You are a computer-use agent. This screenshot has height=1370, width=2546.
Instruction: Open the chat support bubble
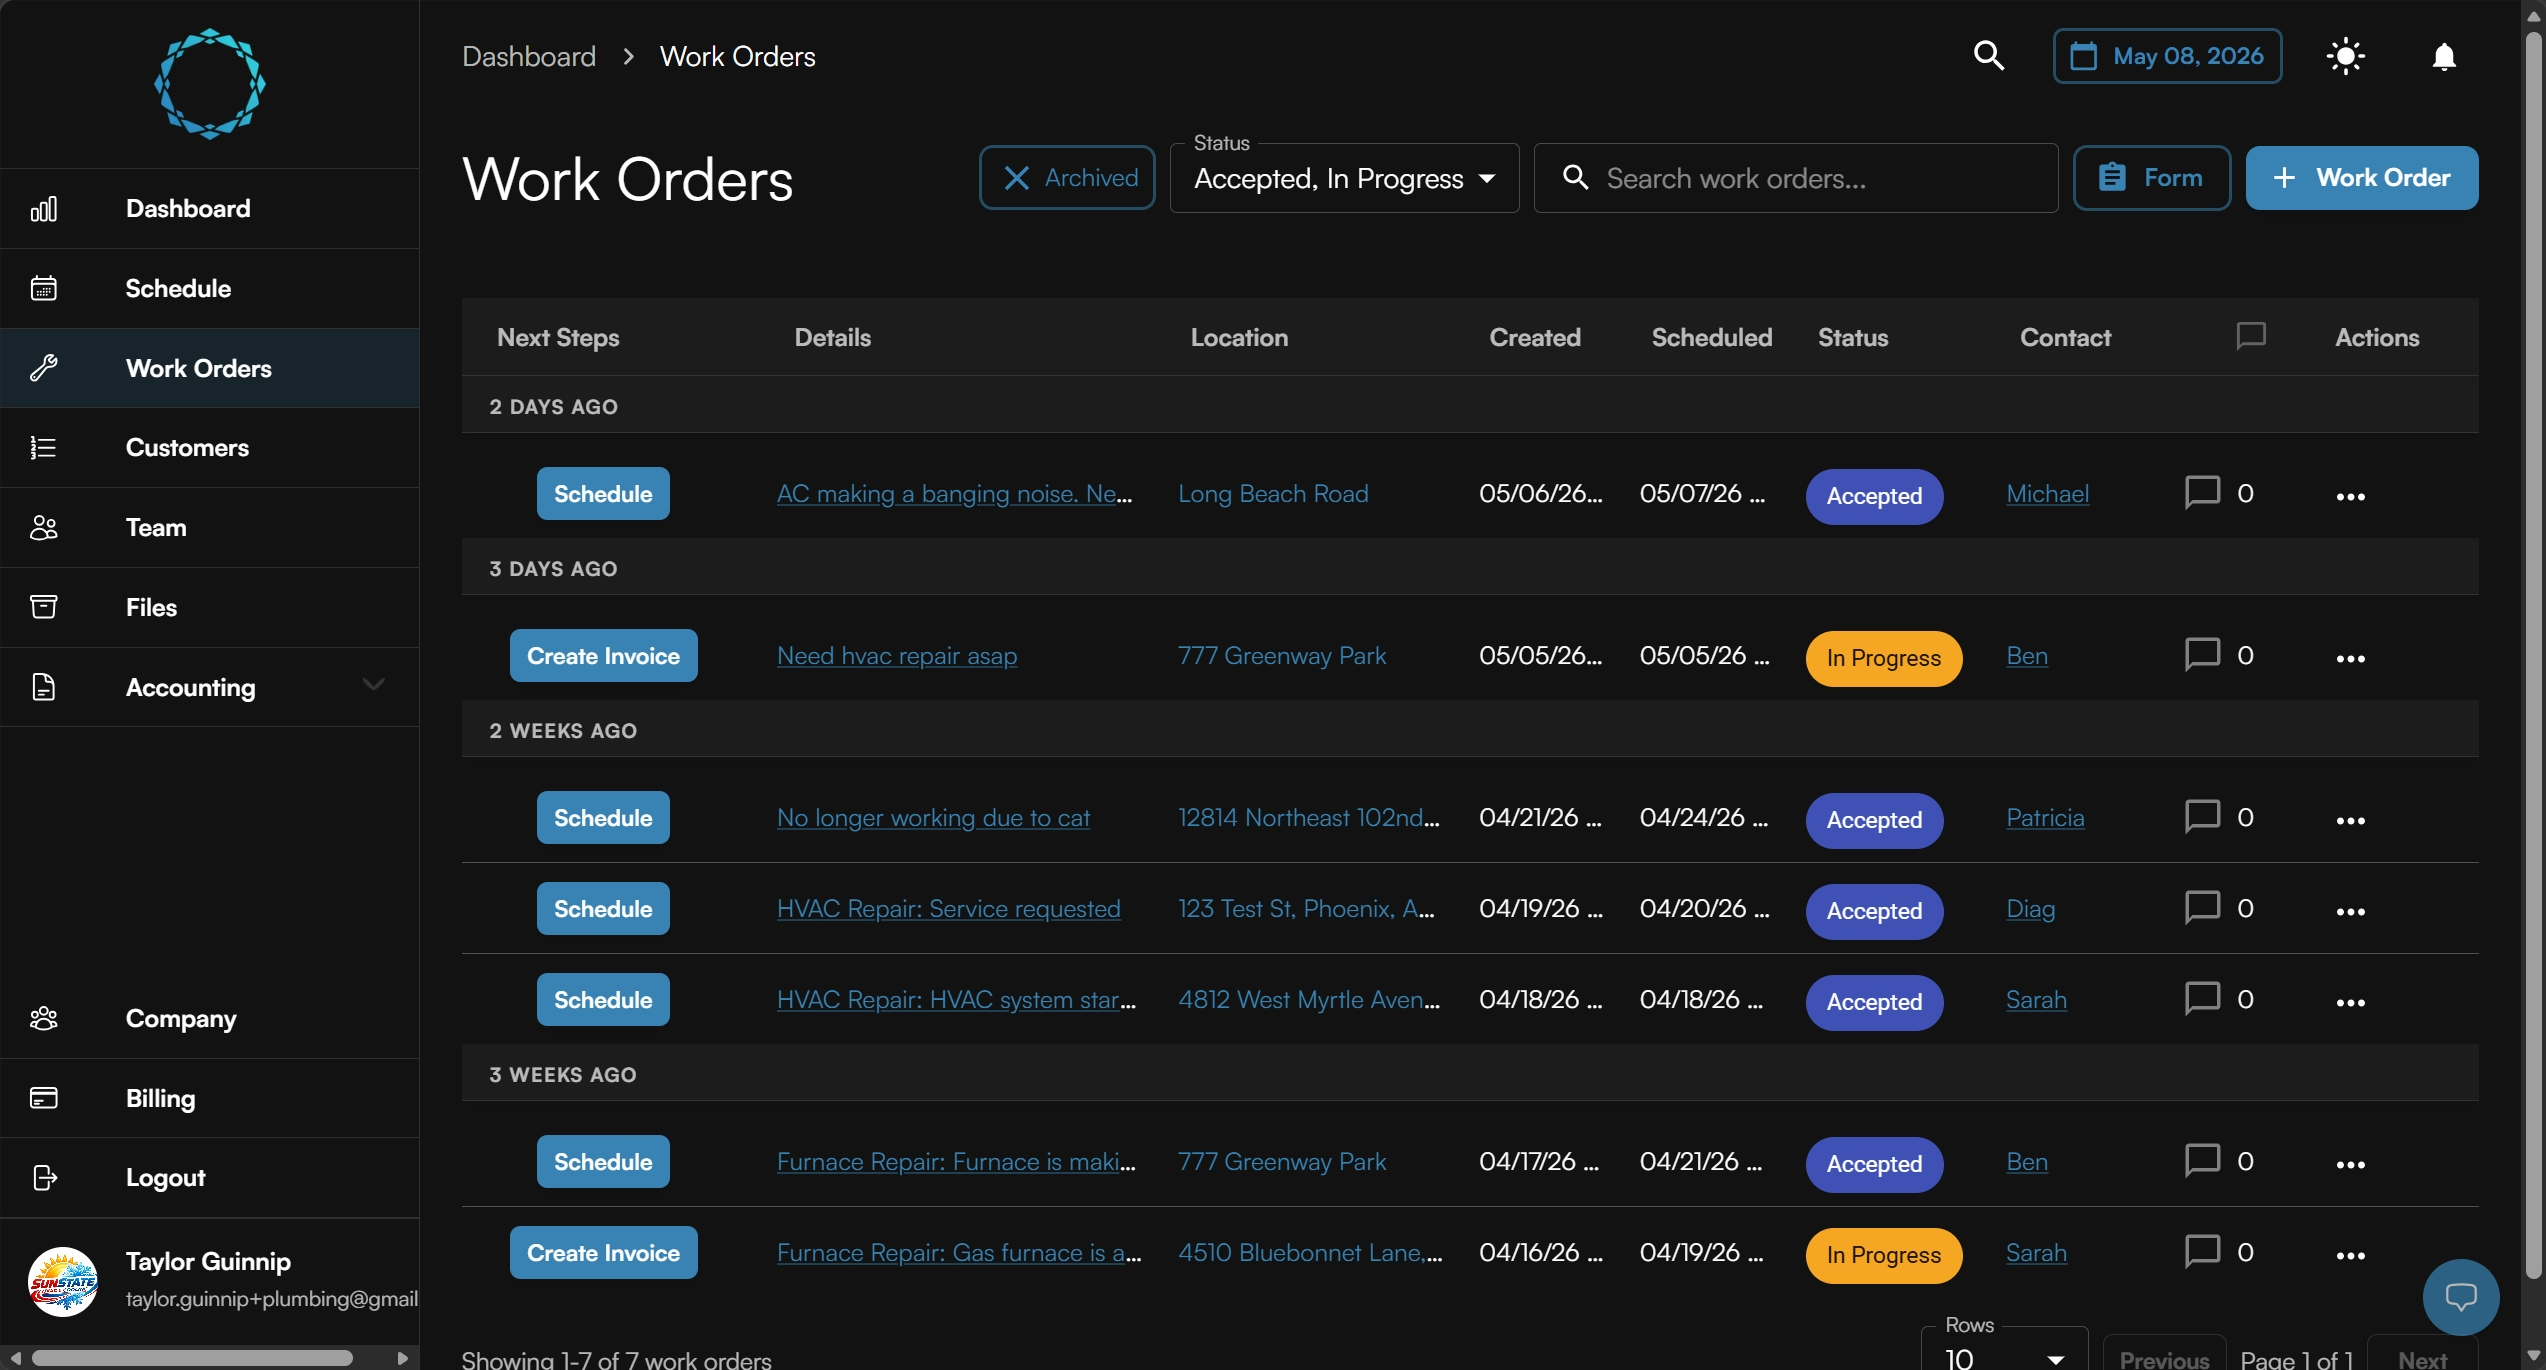coord(2460,1297)
